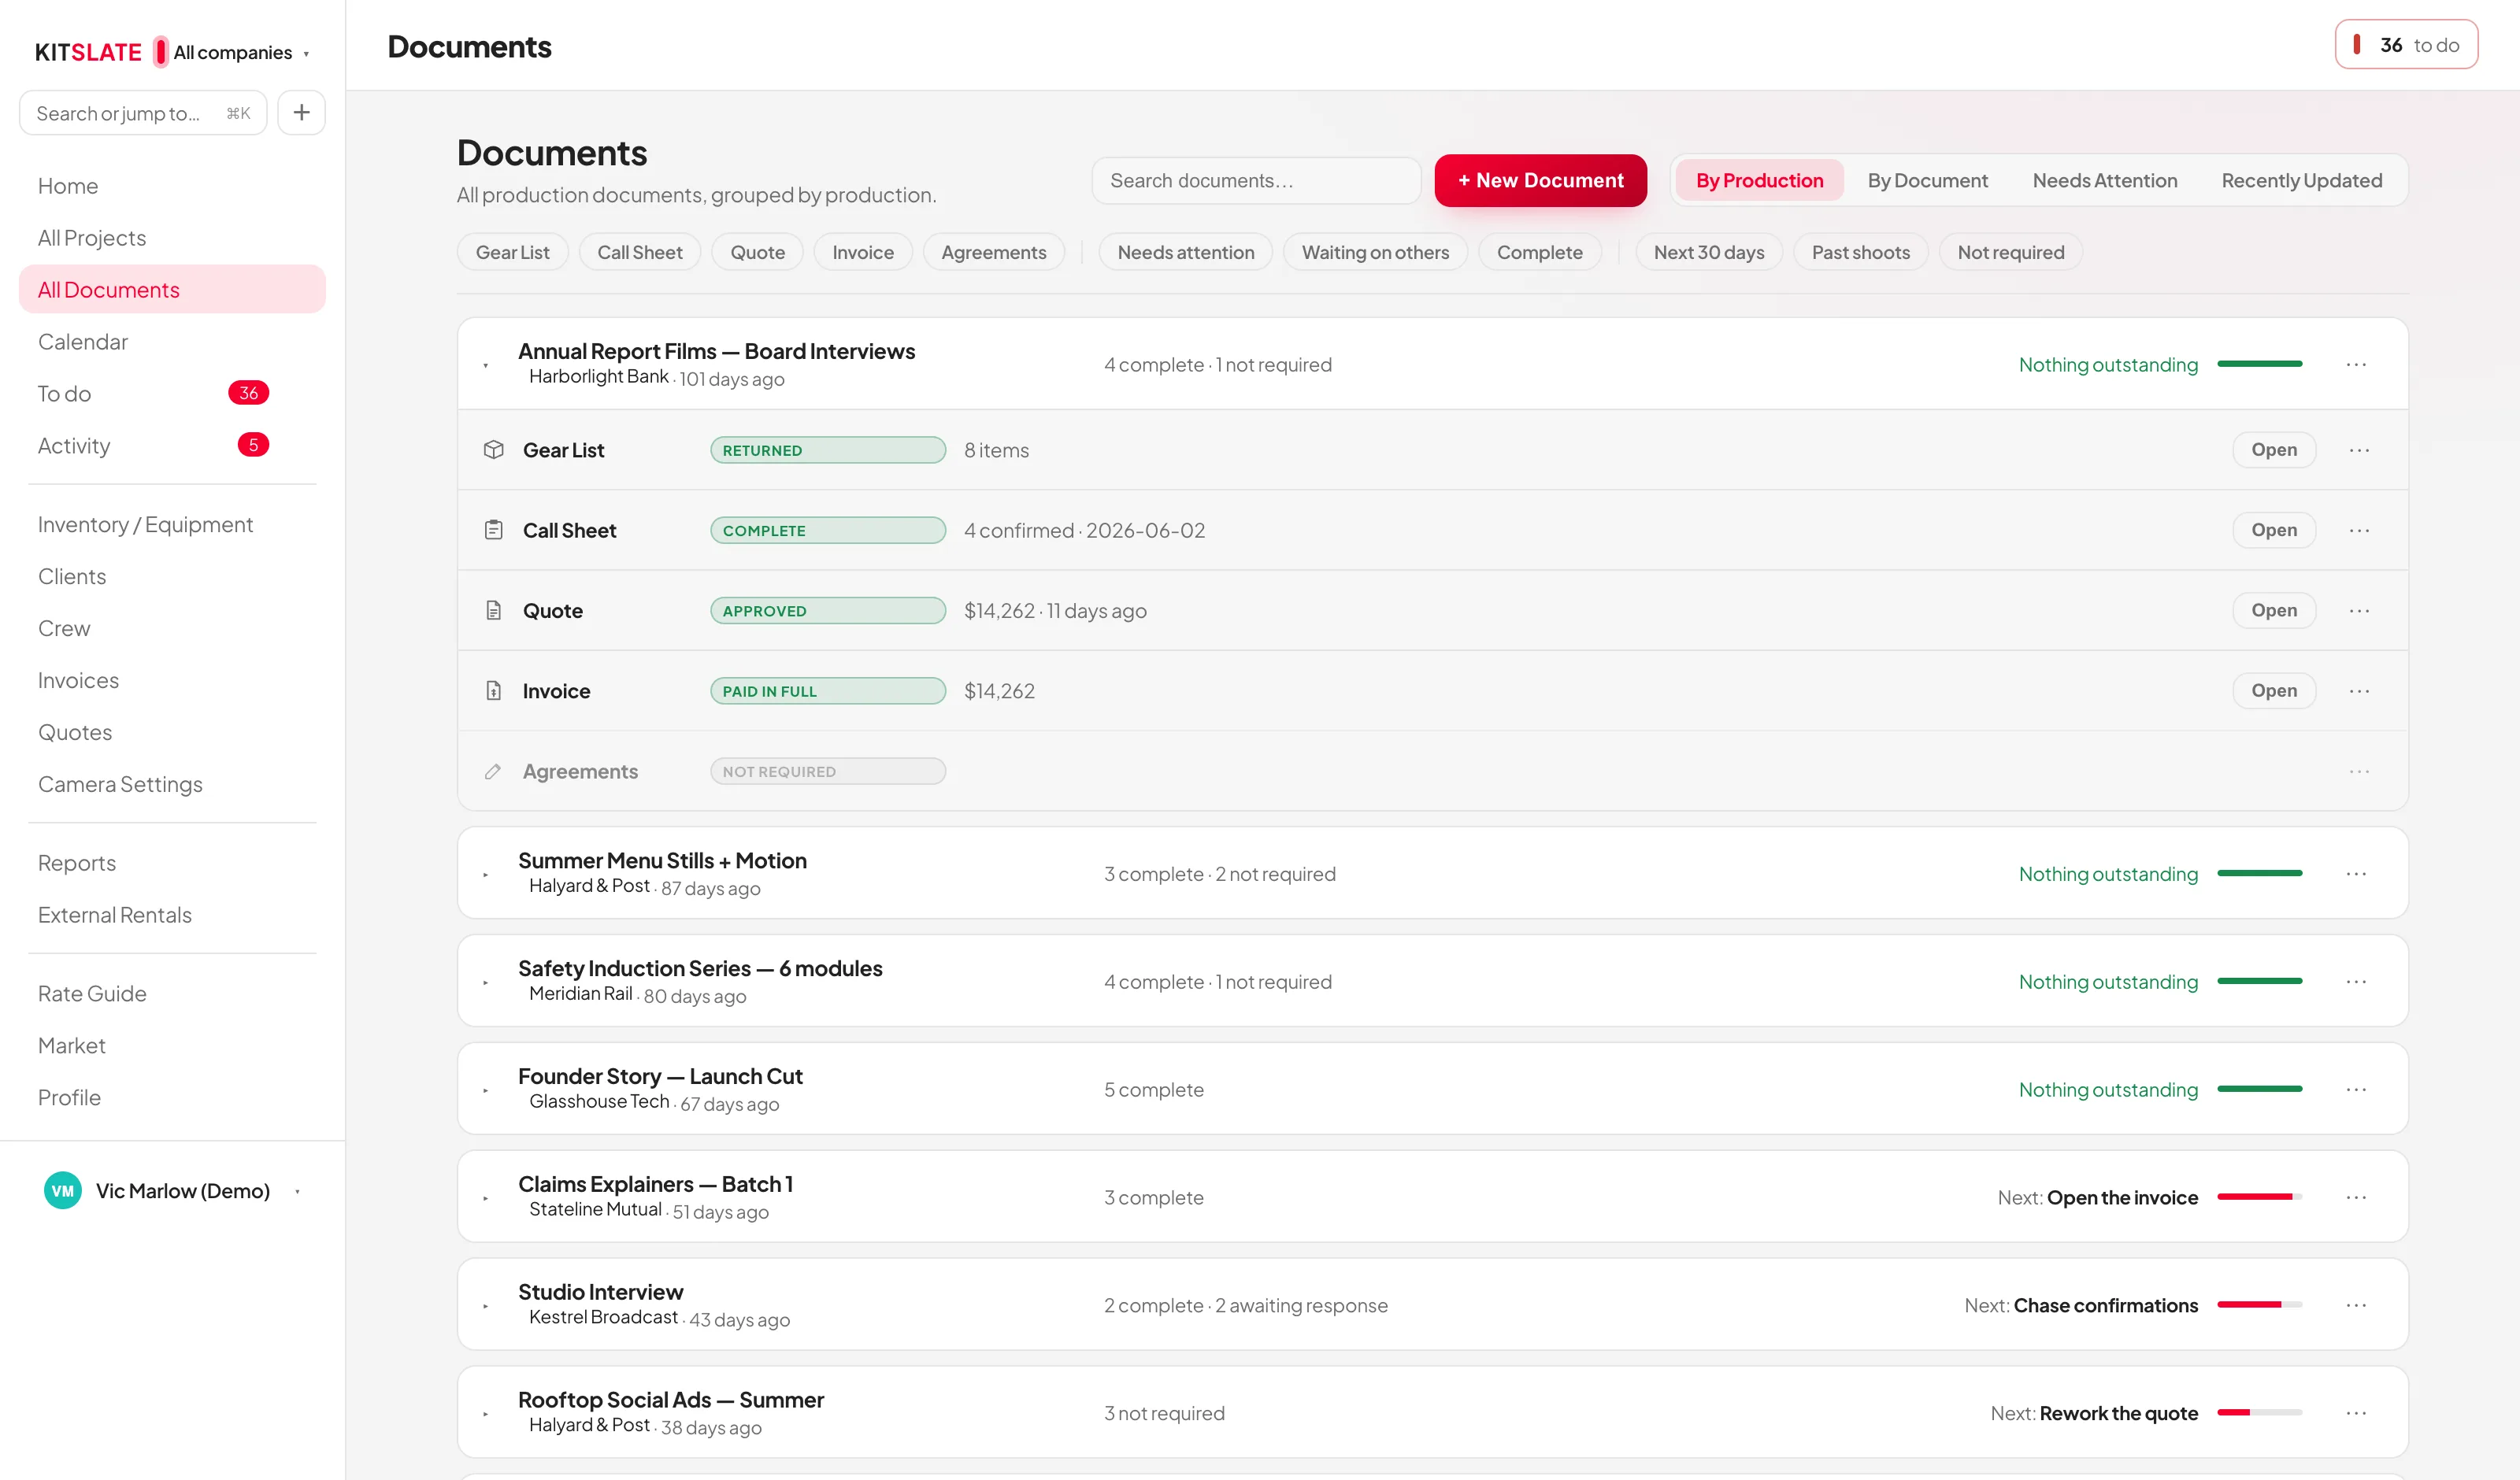Switch to the By Production view
The image size is (2520, 1480).
point(1759,180)
